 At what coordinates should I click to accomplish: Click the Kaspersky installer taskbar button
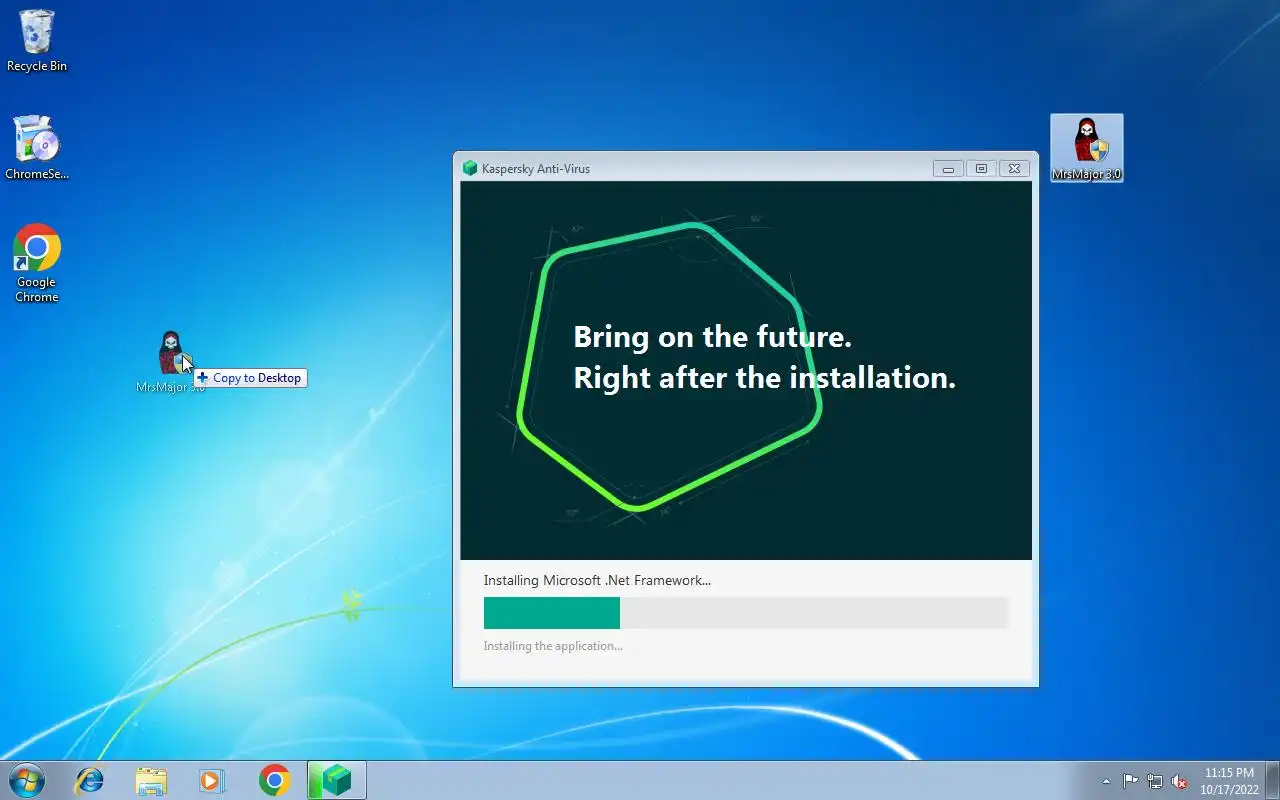[337, 780]
